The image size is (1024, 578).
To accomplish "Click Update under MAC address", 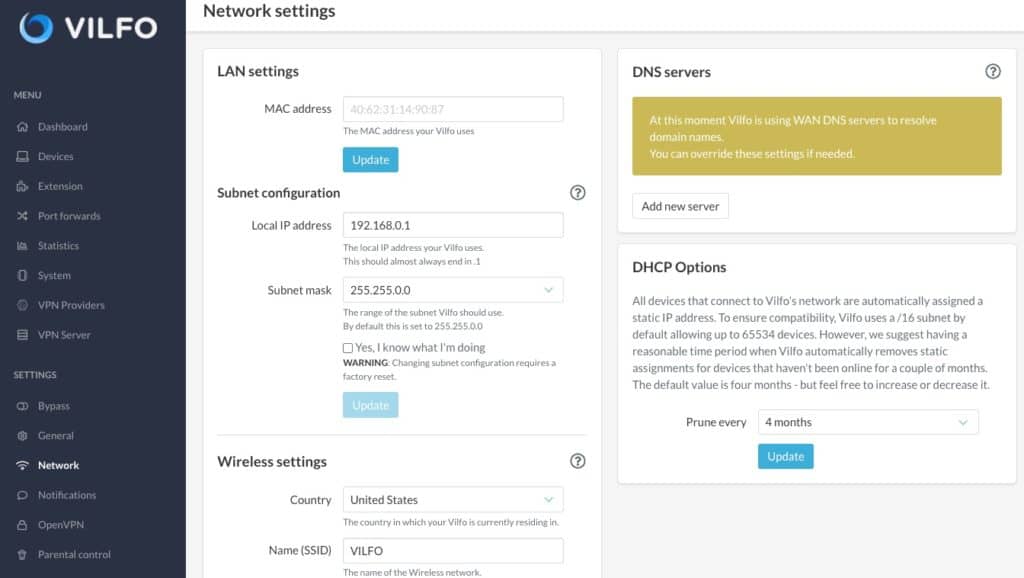I will pos(370,160).
